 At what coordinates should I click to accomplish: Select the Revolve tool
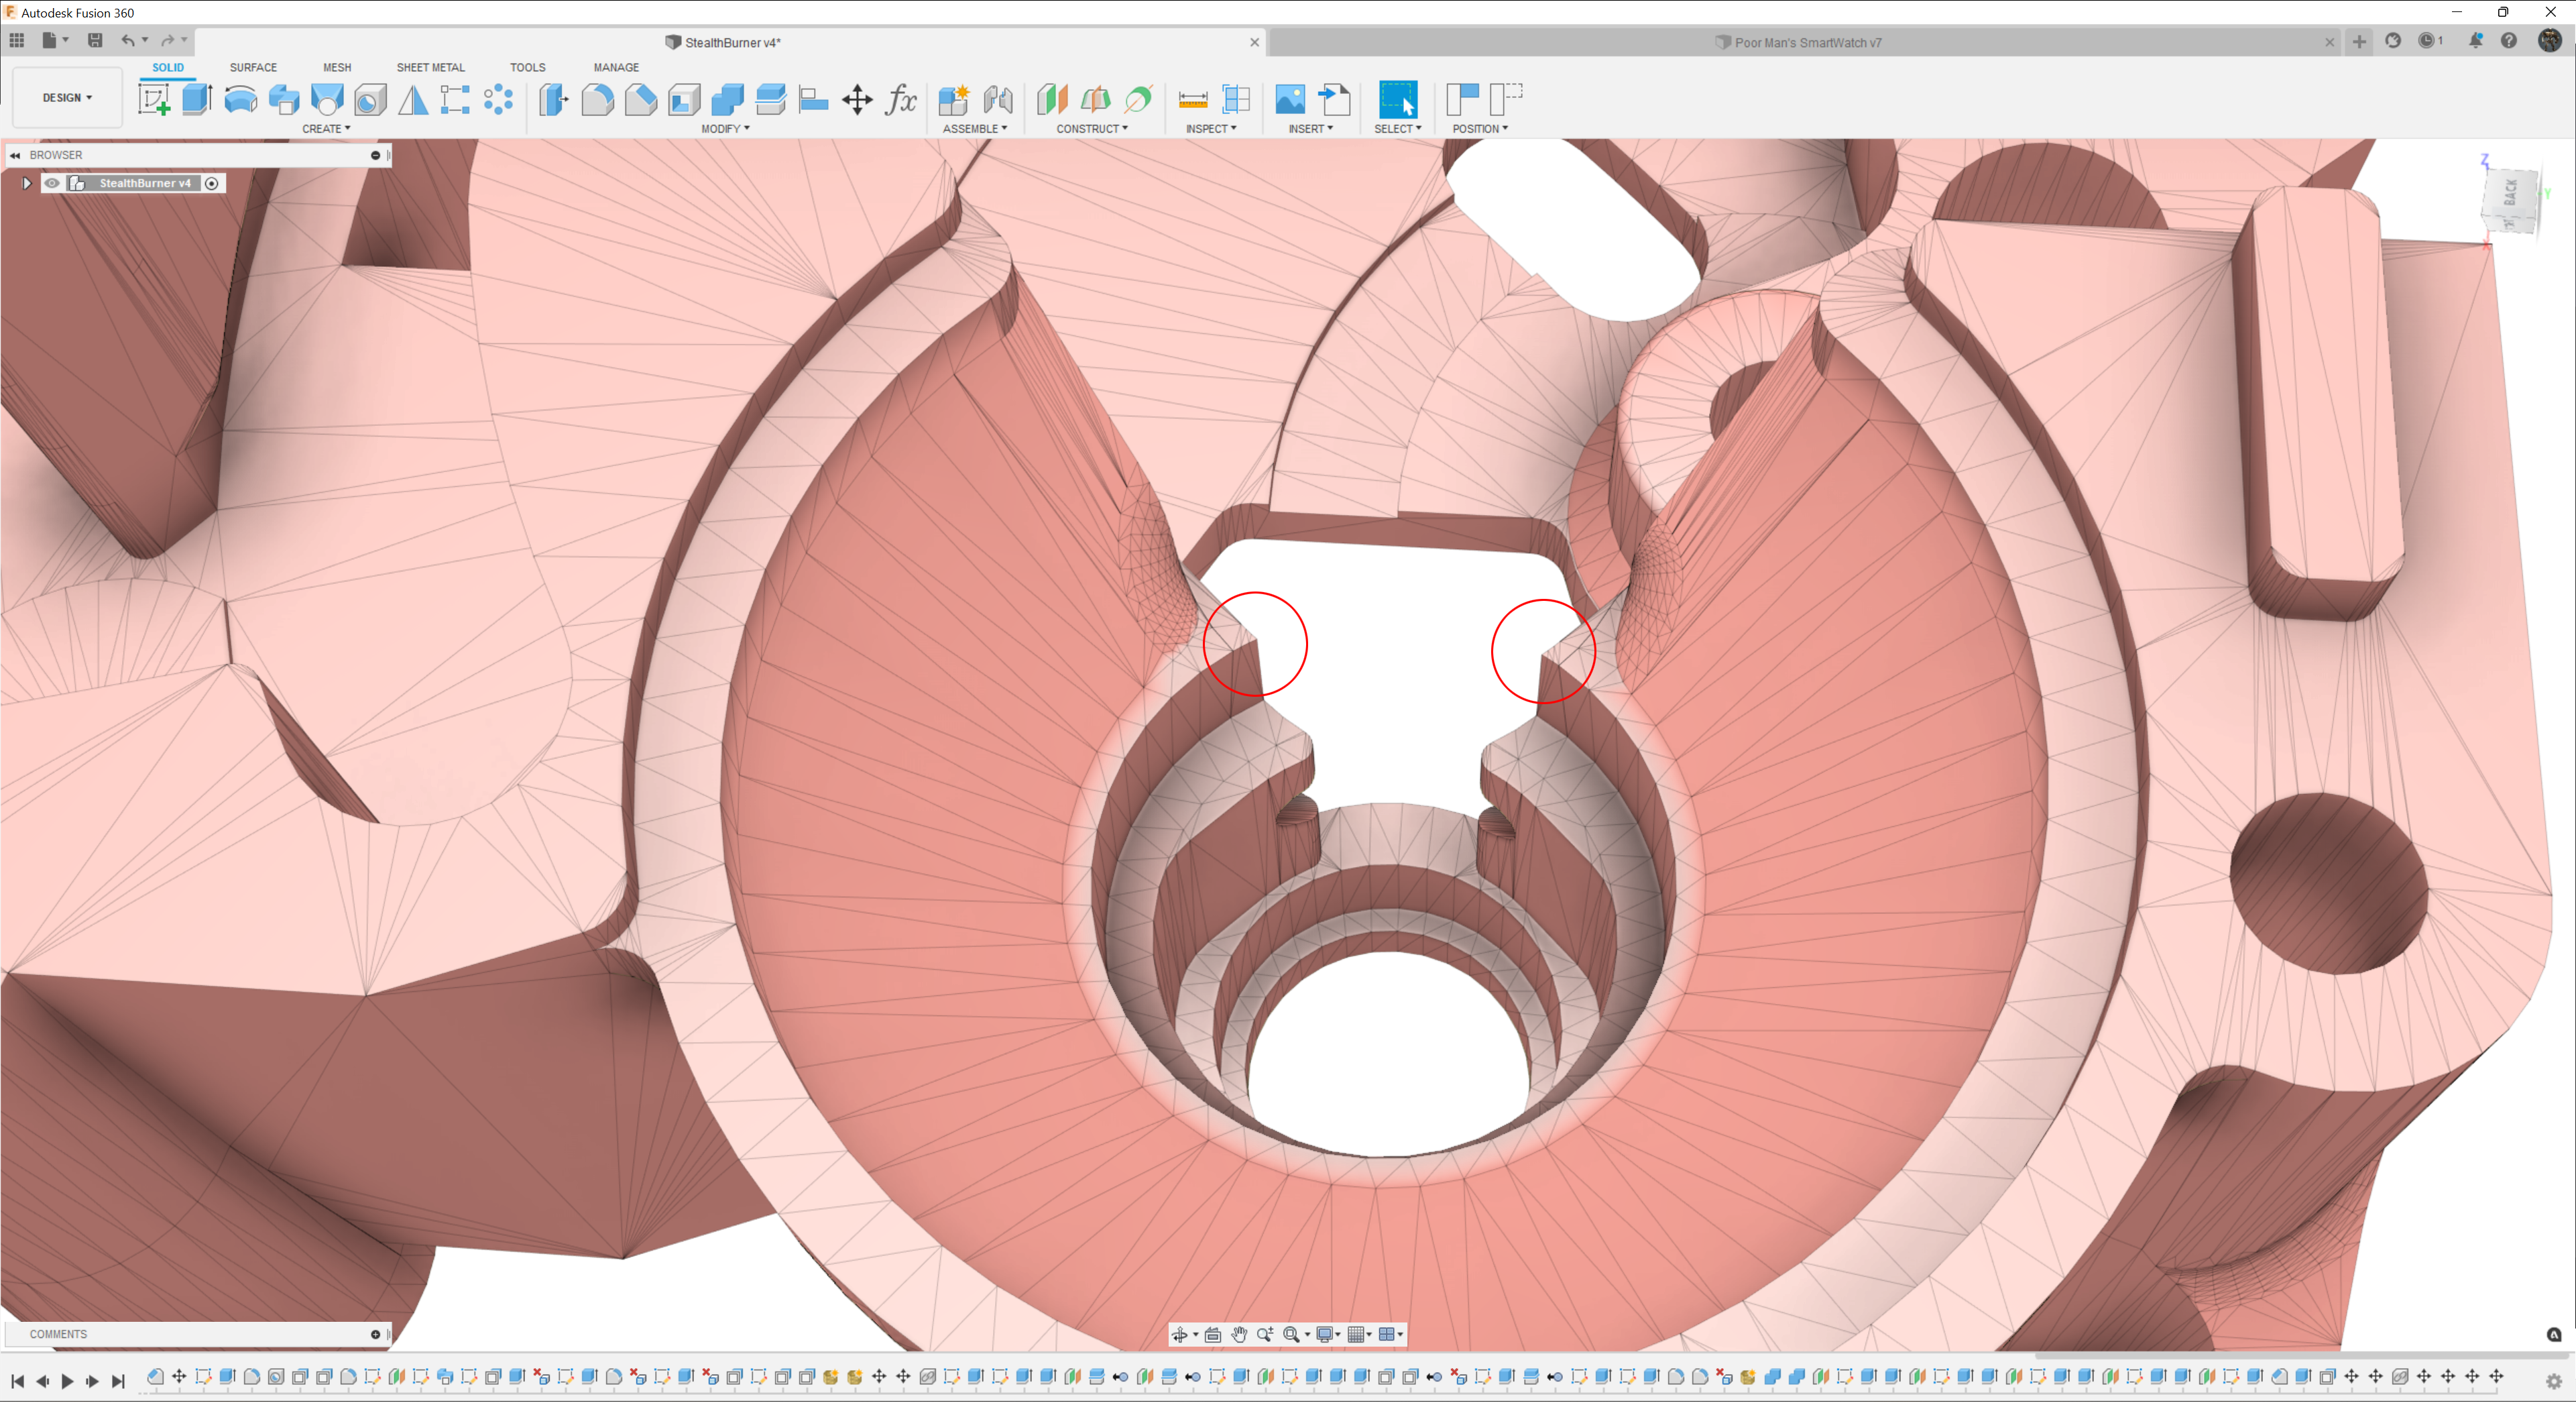(240, 100)
